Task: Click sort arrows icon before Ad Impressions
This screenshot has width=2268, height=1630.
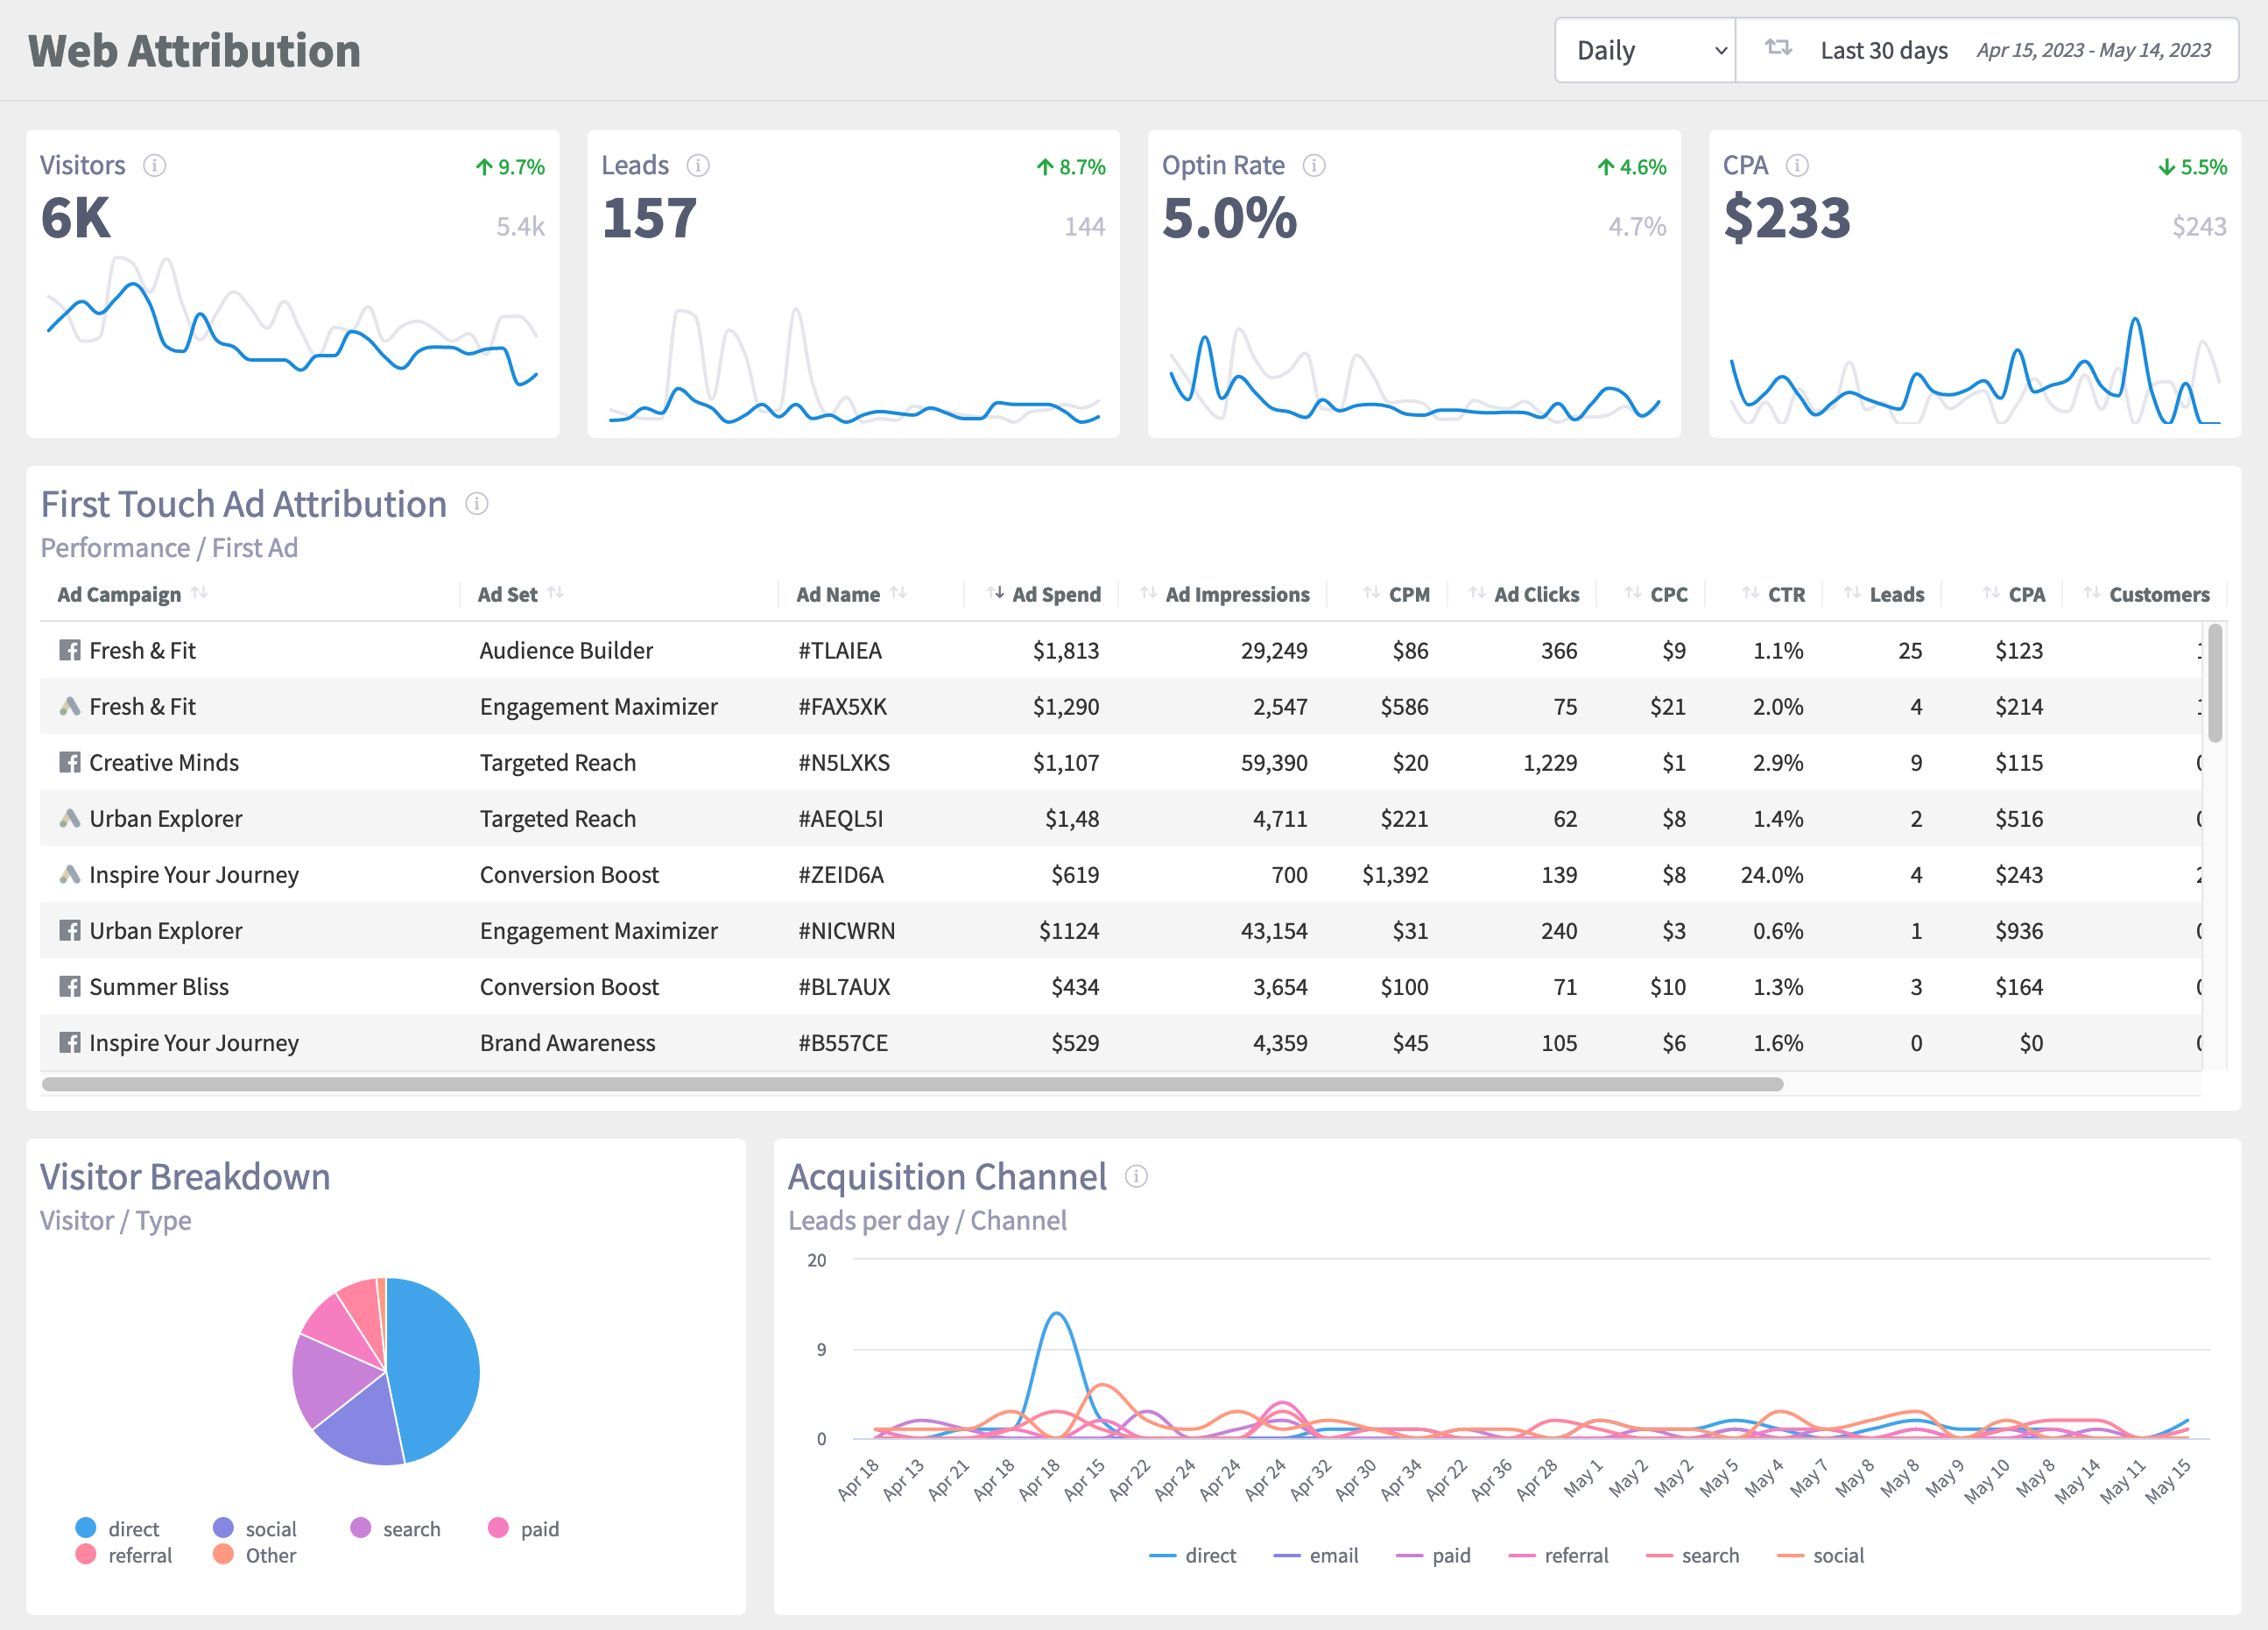Action: point(1148,593)
